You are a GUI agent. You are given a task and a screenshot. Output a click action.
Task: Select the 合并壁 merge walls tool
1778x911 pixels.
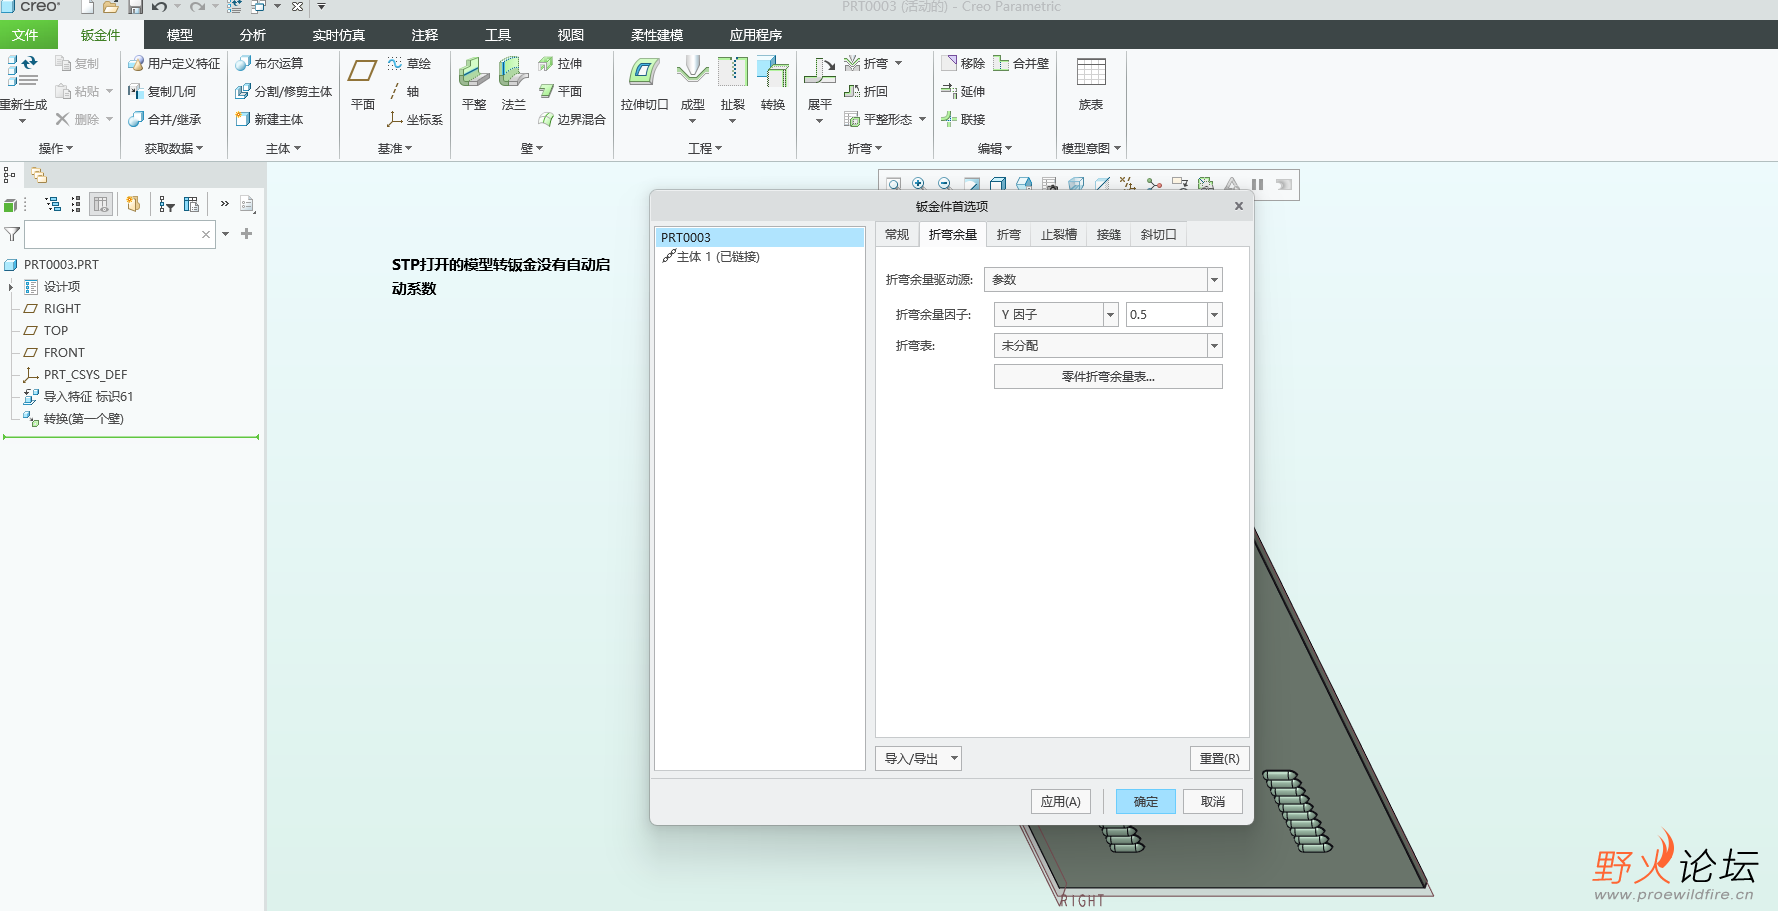[1021, 63]
